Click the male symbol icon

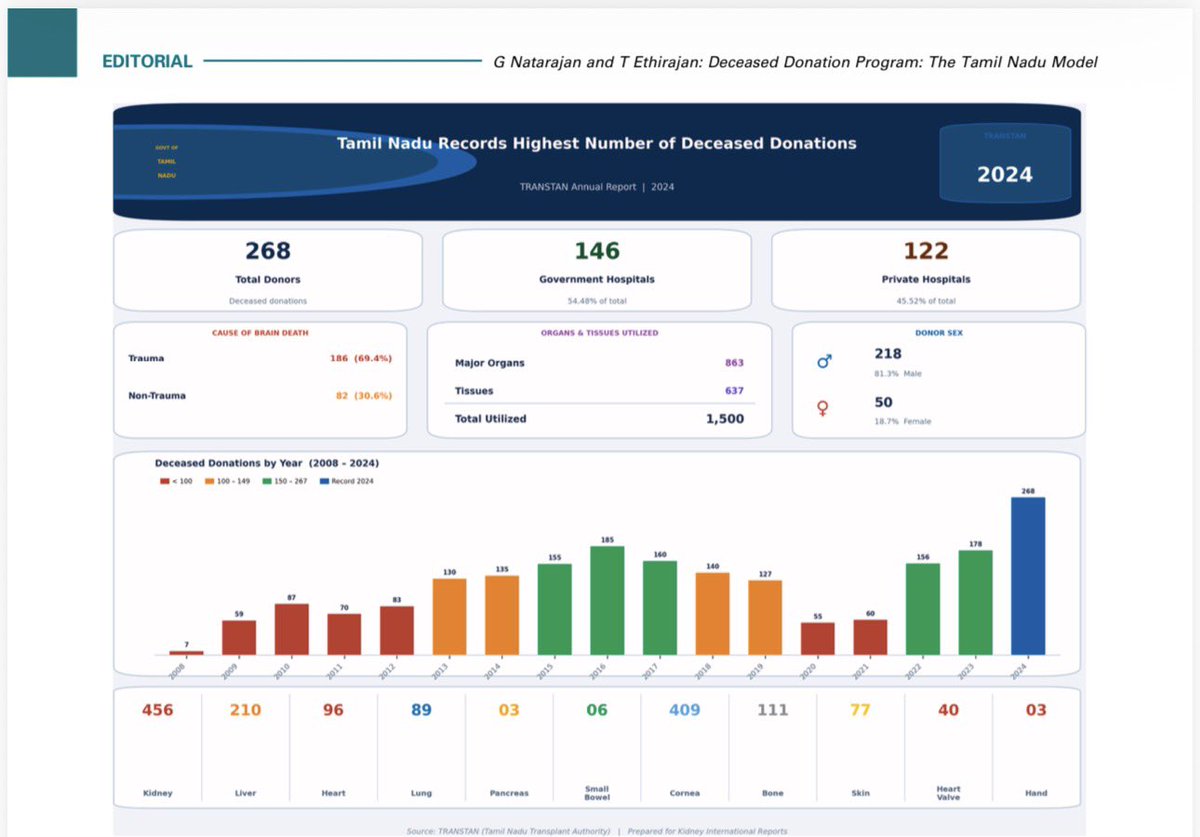pyautogui.click(x=824, y=362)
